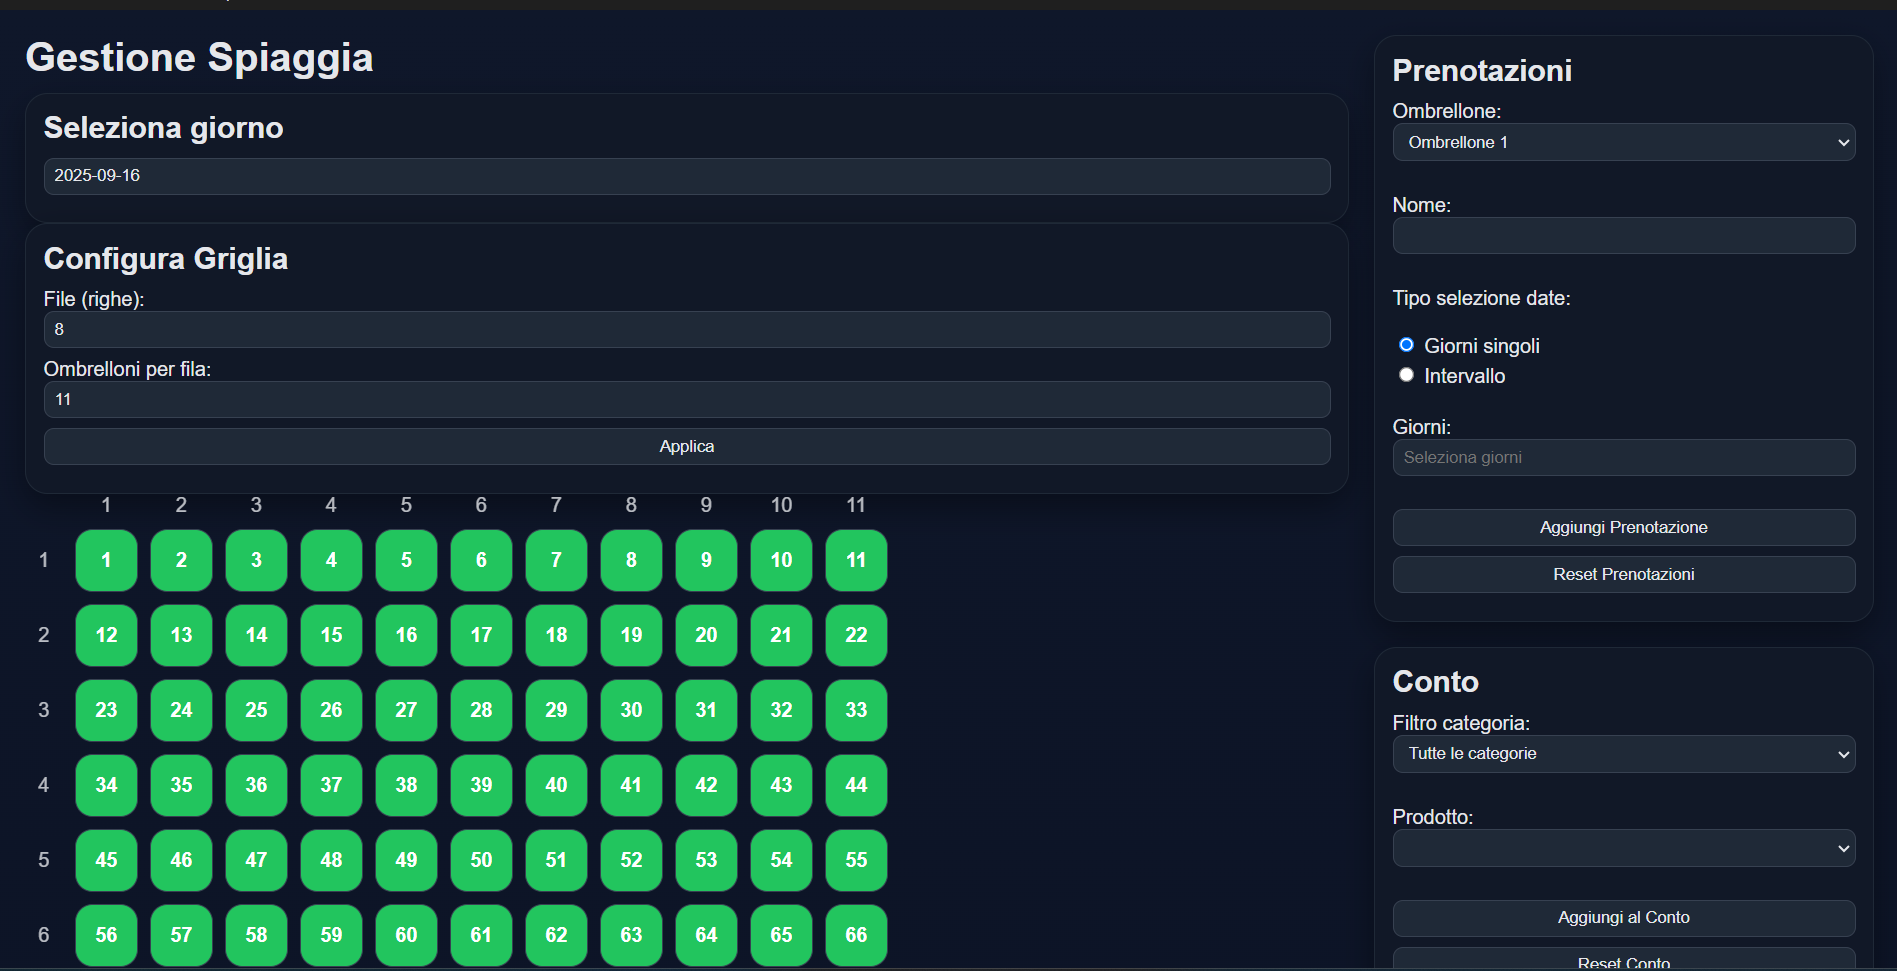1897x971 pixels.
Task: Select the Giorni singoli radio option
Action: [x=1406, y=345]
